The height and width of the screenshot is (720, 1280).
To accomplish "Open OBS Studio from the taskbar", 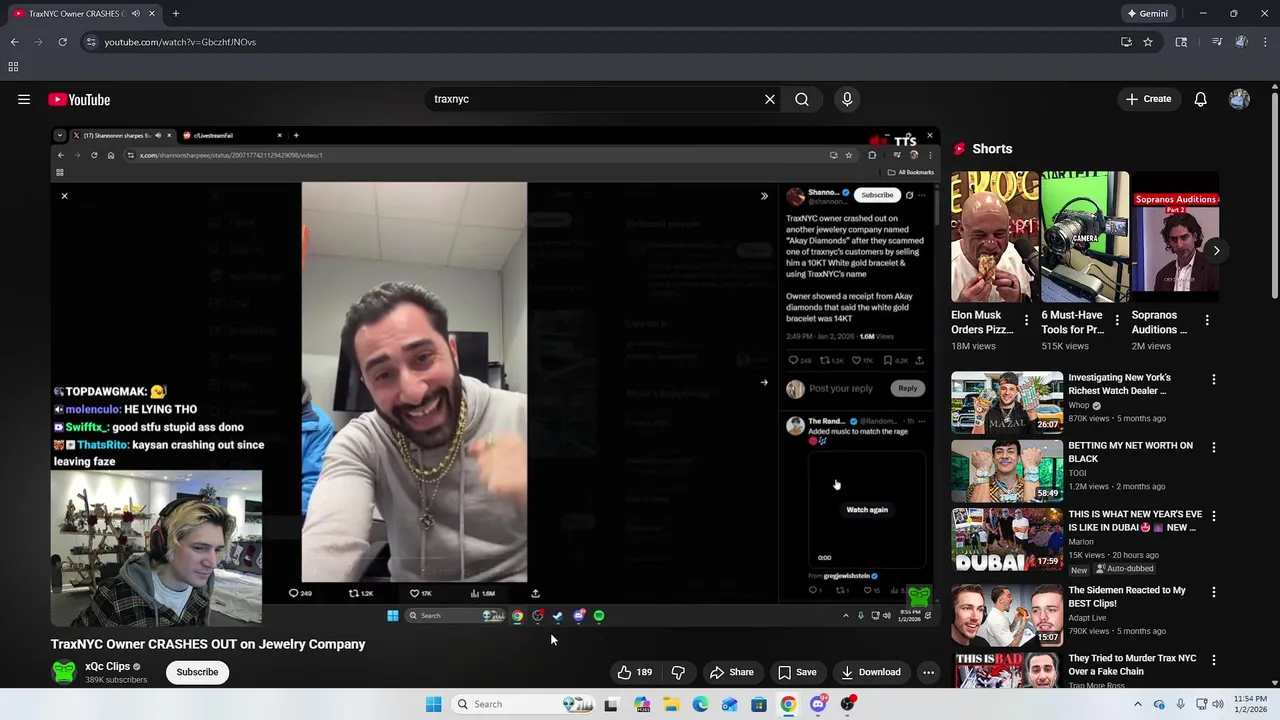I will (848, 704).
